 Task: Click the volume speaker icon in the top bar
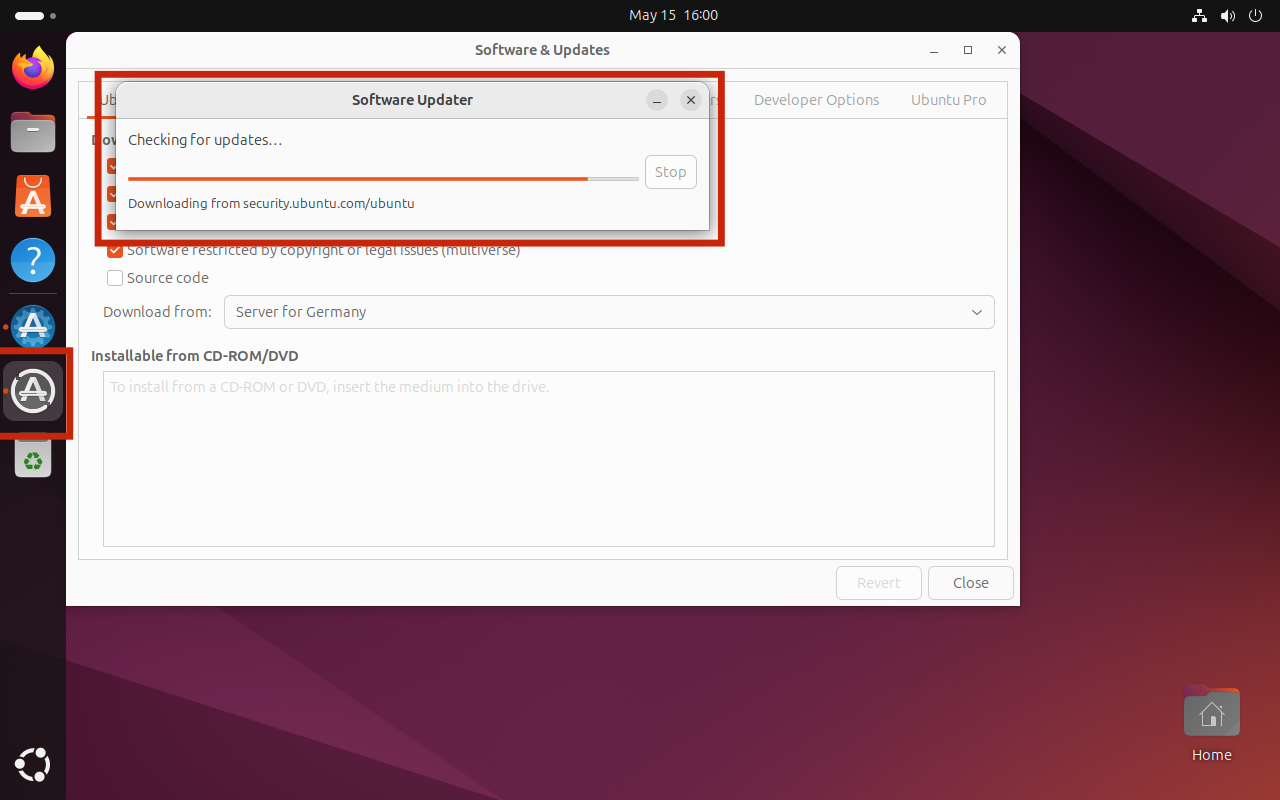tap(1228, 16)
